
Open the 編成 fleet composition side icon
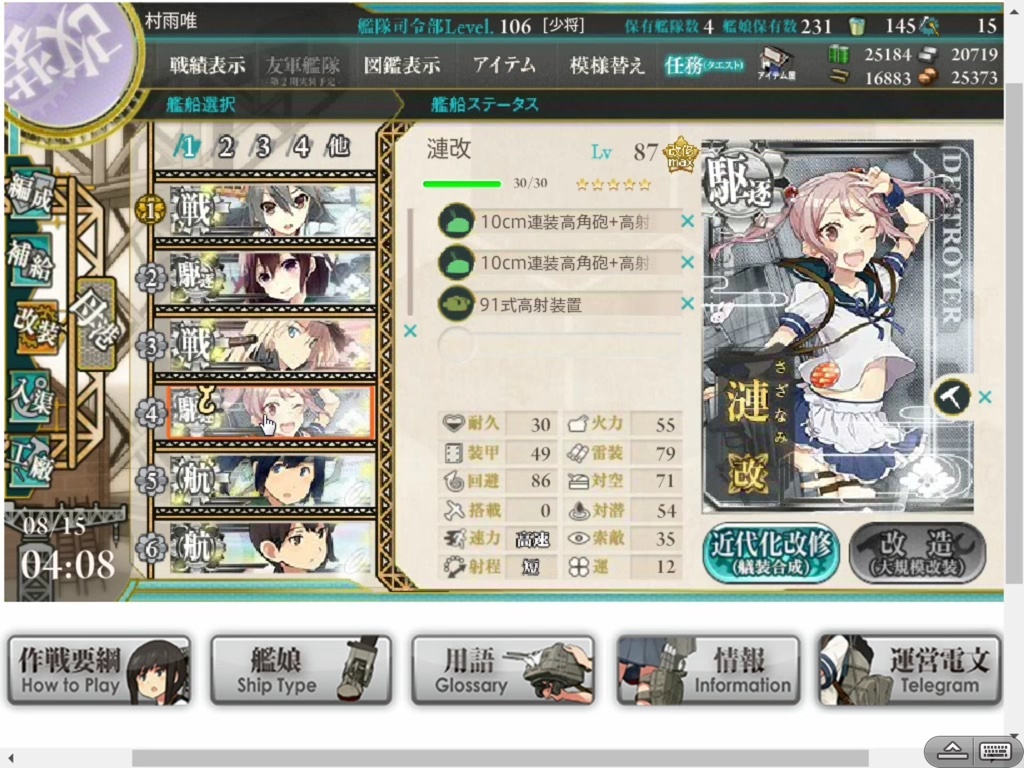[31, 195]
